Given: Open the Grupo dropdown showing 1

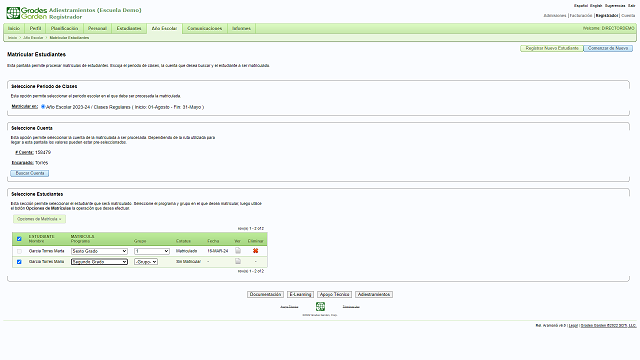Looking at the screenshot, I should coord(152,251).
